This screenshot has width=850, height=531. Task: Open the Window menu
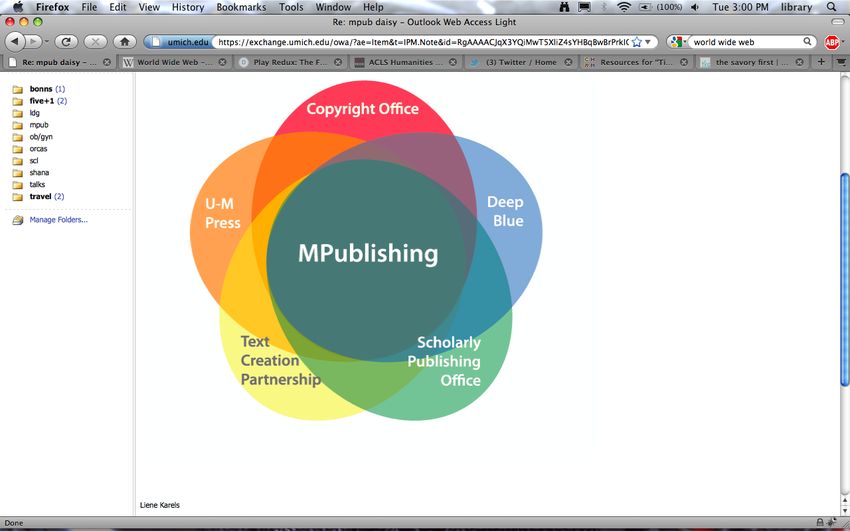click(333, 7)
